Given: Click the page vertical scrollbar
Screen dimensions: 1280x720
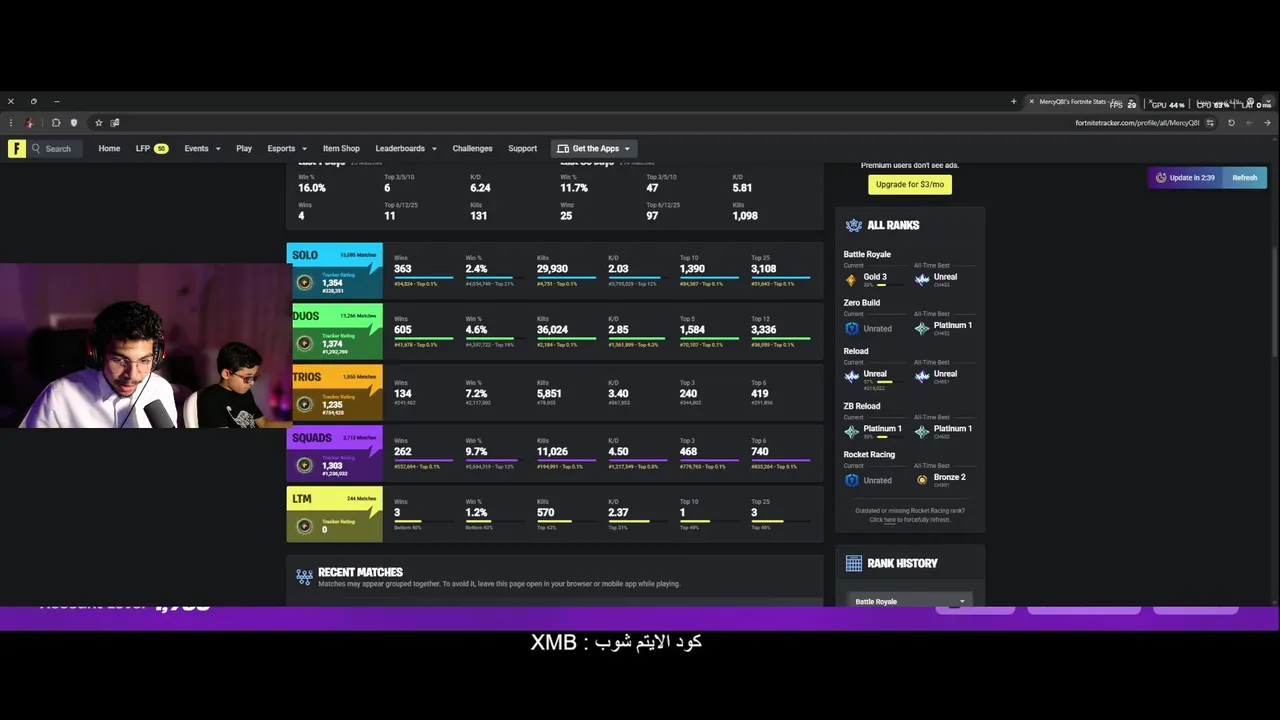Looking at the screenshot, I should pyautogui.click(x=1273, y=300).
